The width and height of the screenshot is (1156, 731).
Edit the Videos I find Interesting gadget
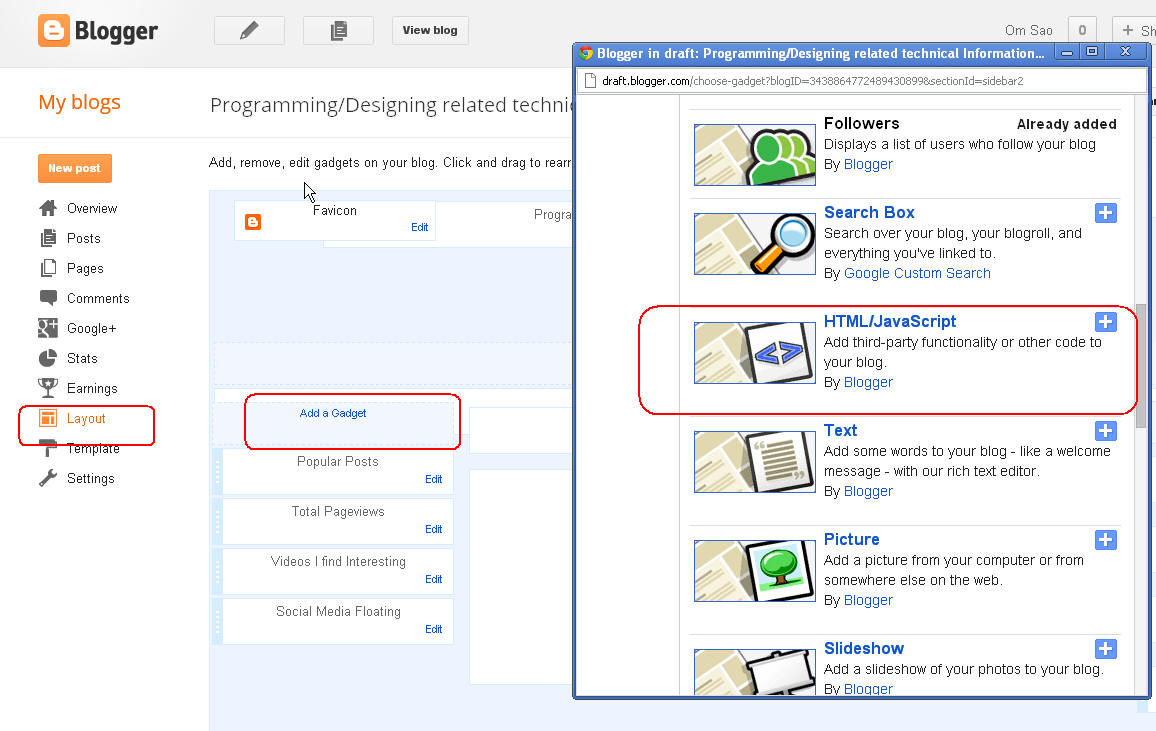(434, 579)
